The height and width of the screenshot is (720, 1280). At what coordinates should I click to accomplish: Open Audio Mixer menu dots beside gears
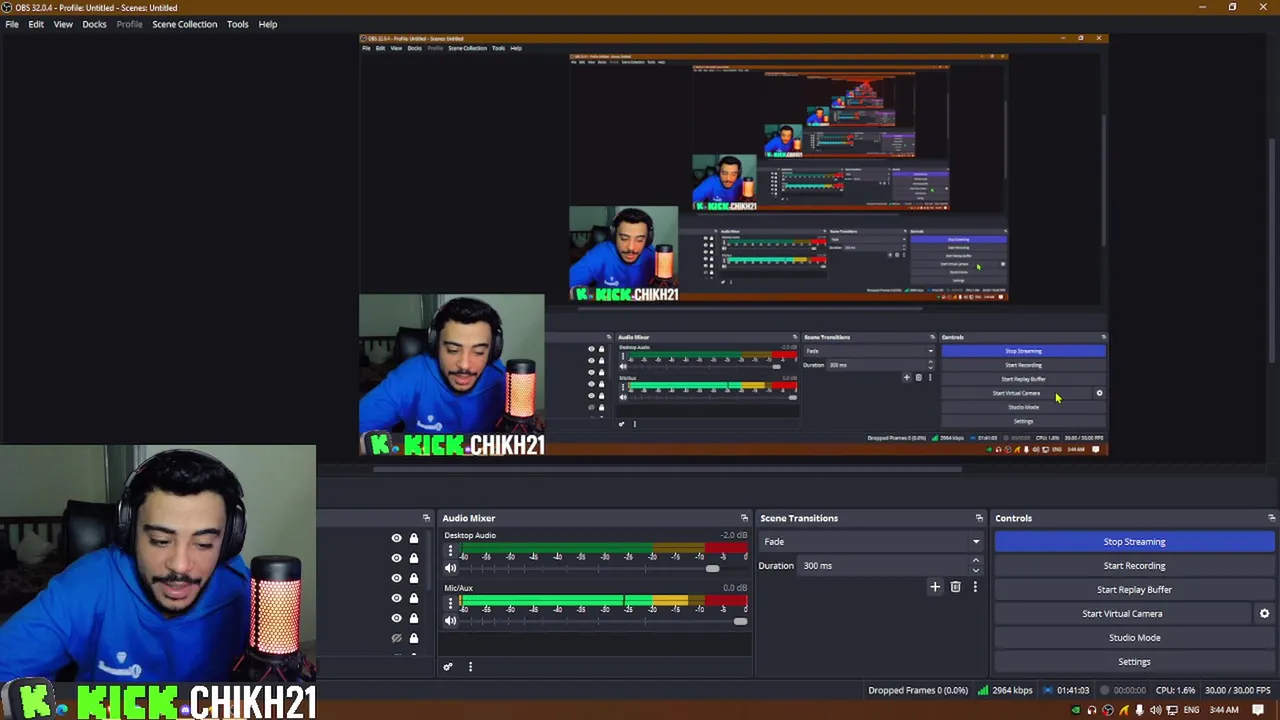point(470,667)
